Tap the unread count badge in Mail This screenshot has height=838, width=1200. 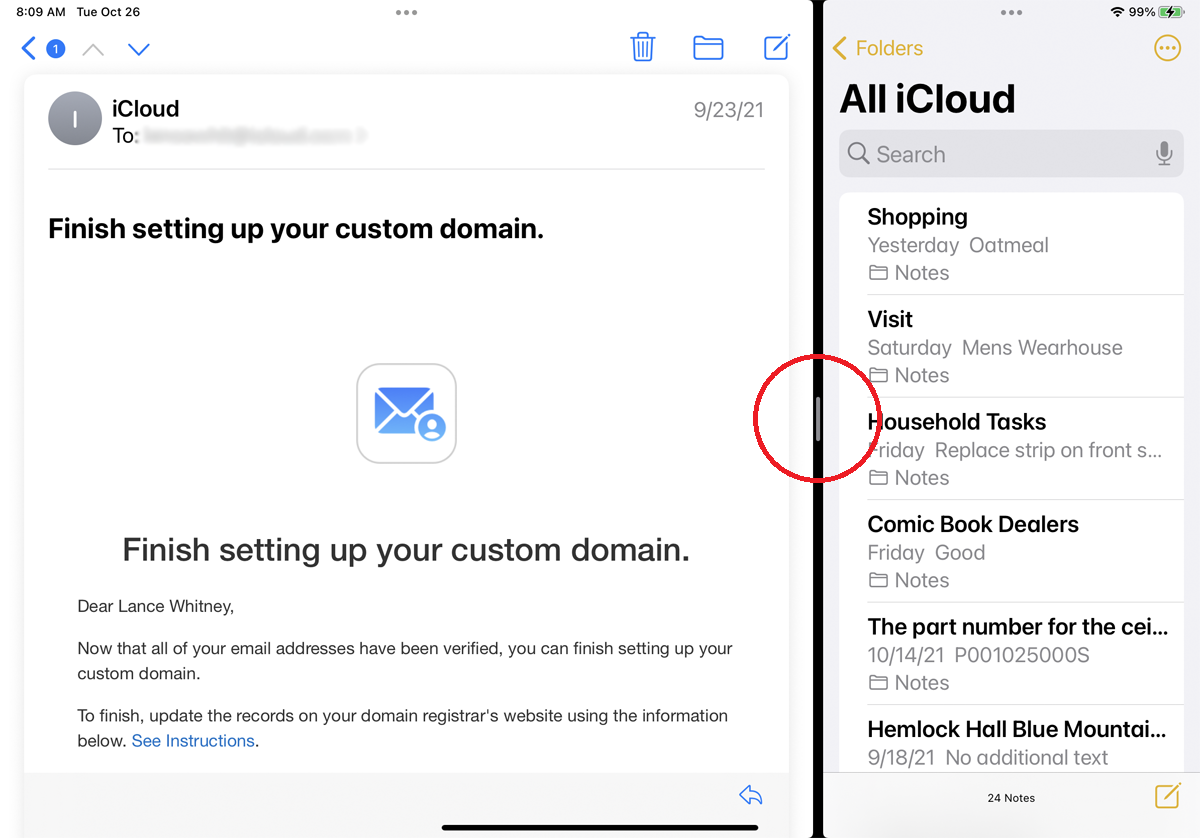click(x=56, y=48)
